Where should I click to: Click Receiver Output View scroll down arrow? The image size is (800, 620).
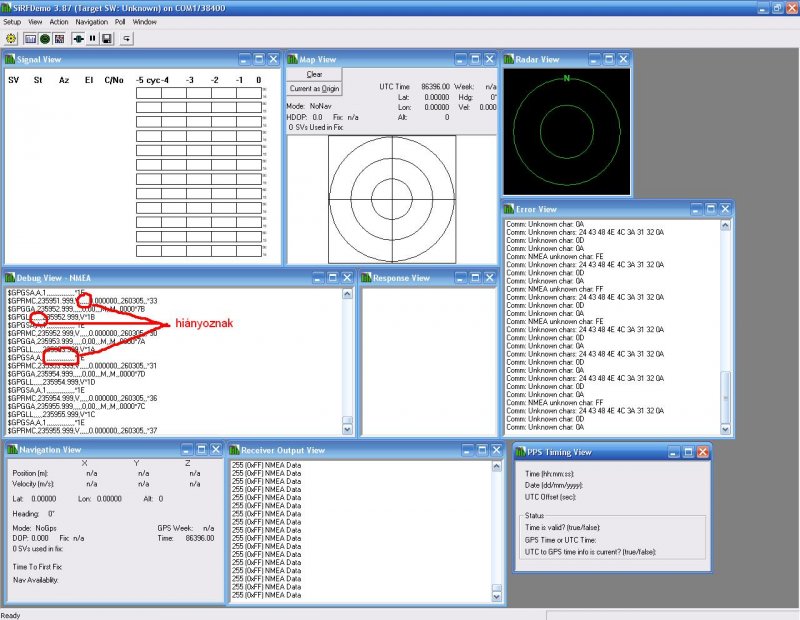pyautogui.click(x=496, y=596)
